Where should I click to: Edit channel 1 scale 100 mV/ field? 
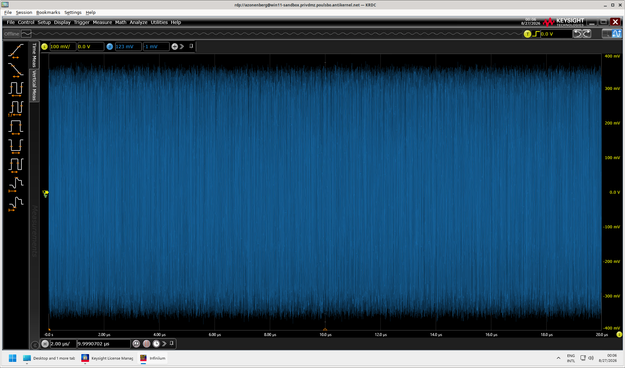(x=62, y=47)
